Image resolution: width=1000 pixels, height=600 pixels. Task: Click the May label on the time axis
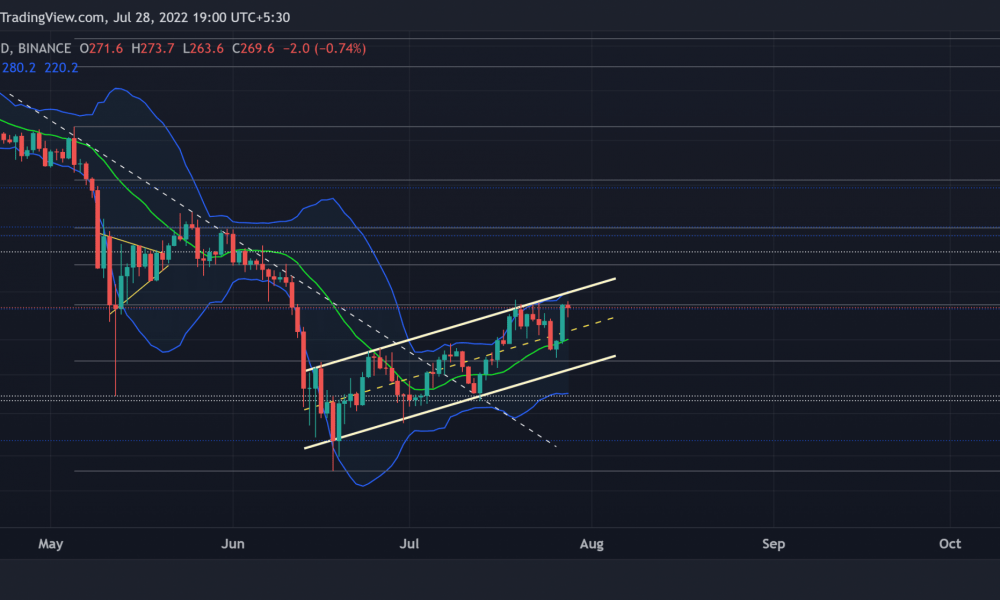(x=51, y=544)
